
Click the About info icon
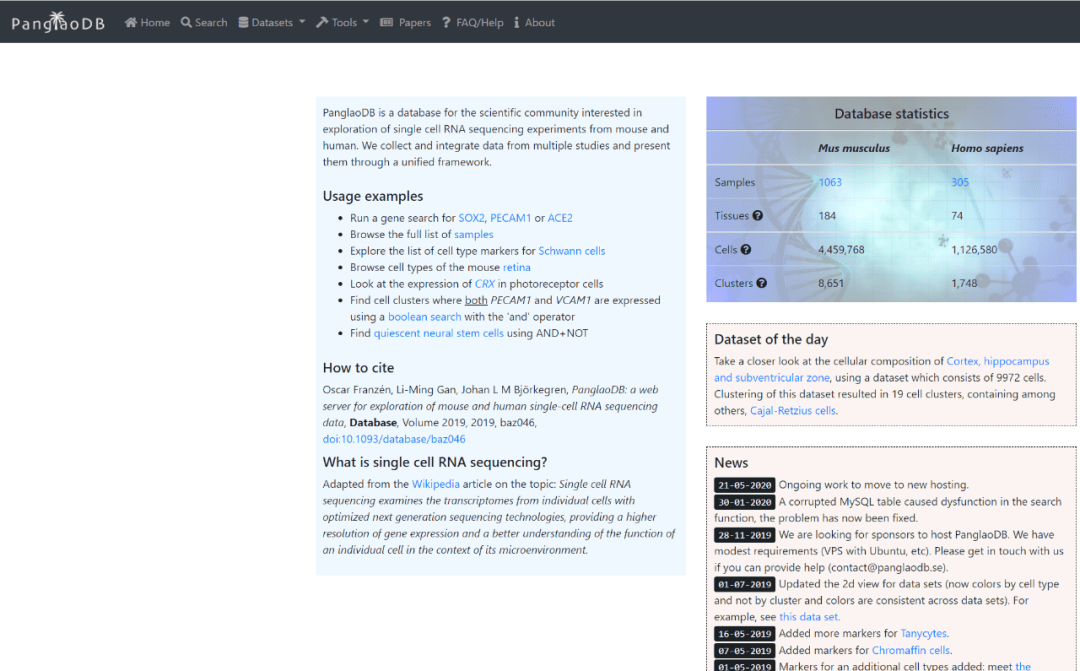(x=517, y=23)
